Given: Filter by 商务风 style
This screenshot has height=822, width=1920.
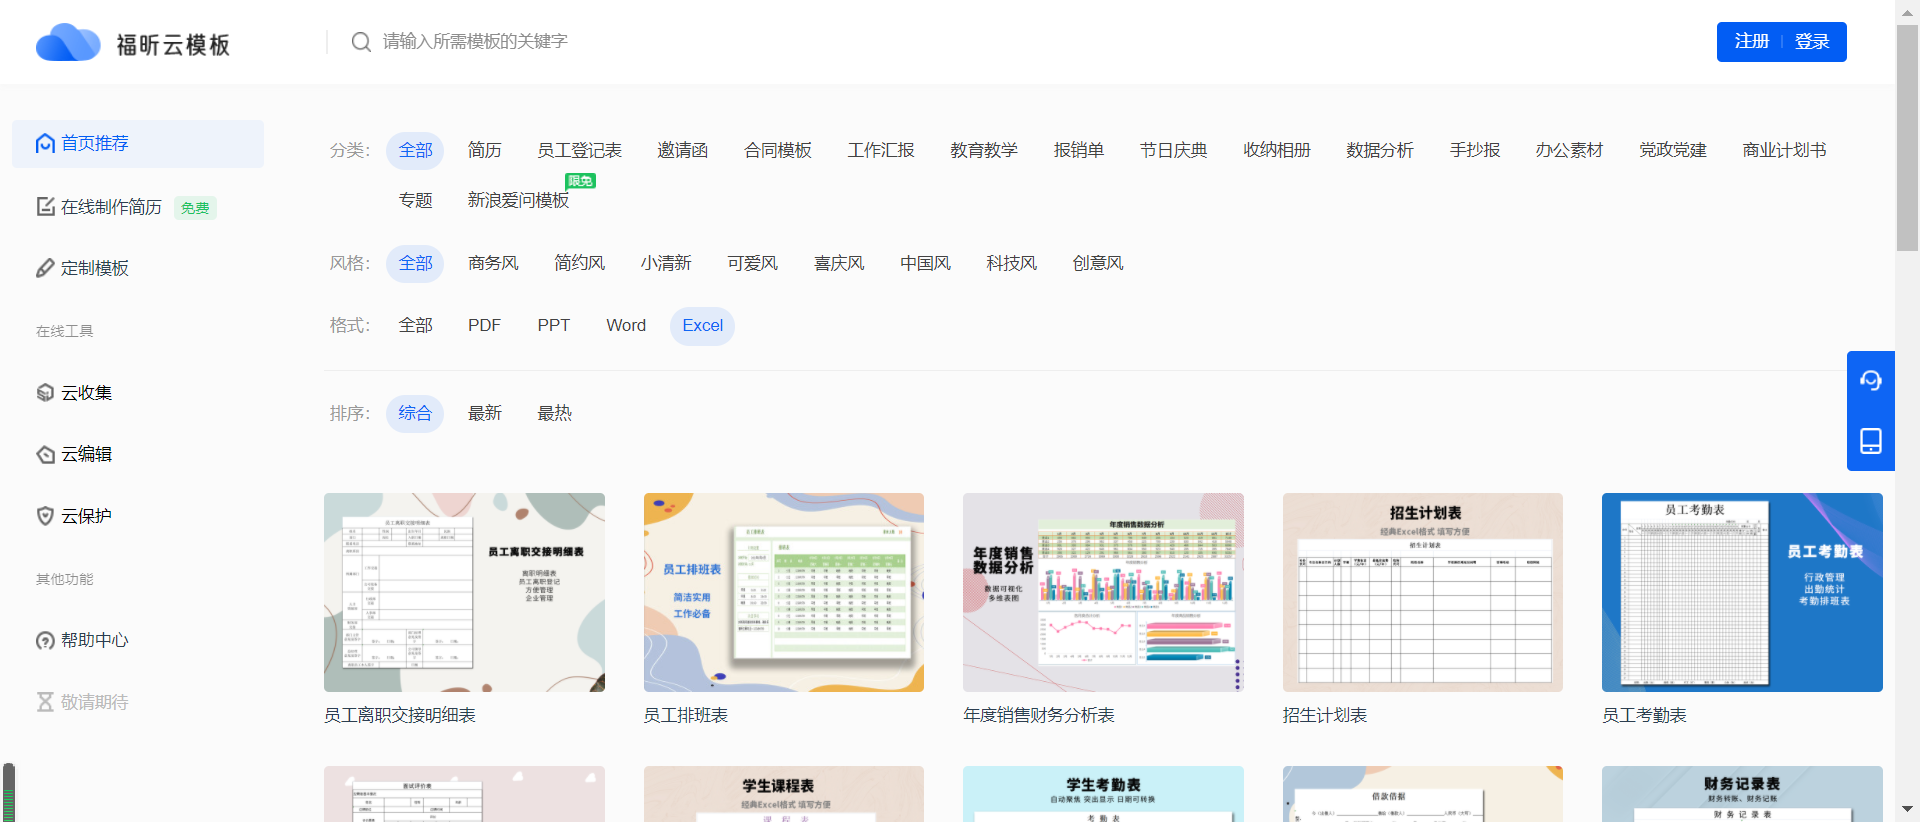Looking at the screenshot, I should [x=493, y=264].
